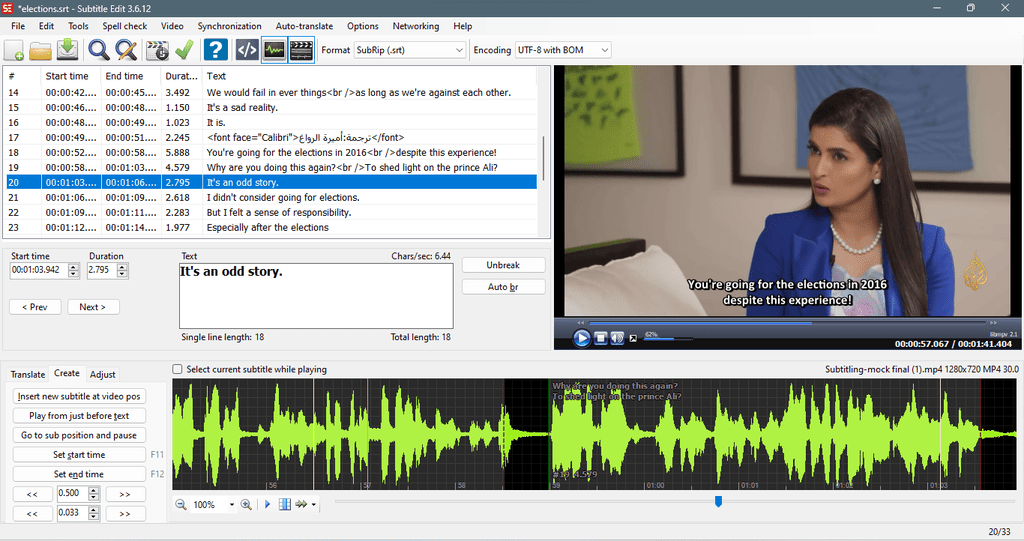Open Find with the magnifier icon
The width and height of the screenshot is (1024, 541).
(99, 50)
